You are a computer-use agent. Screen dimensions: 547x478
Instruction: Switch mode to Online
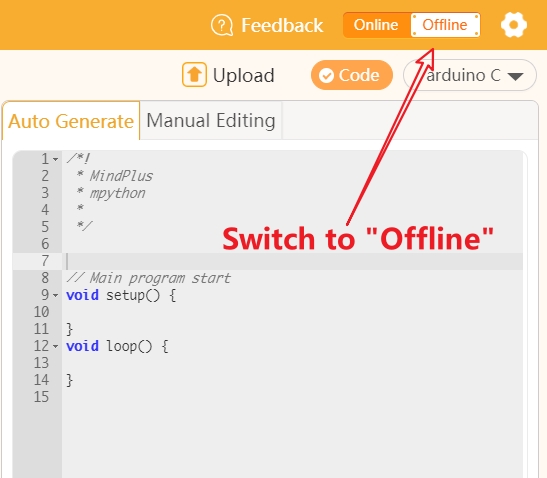[x=376, y=25]
